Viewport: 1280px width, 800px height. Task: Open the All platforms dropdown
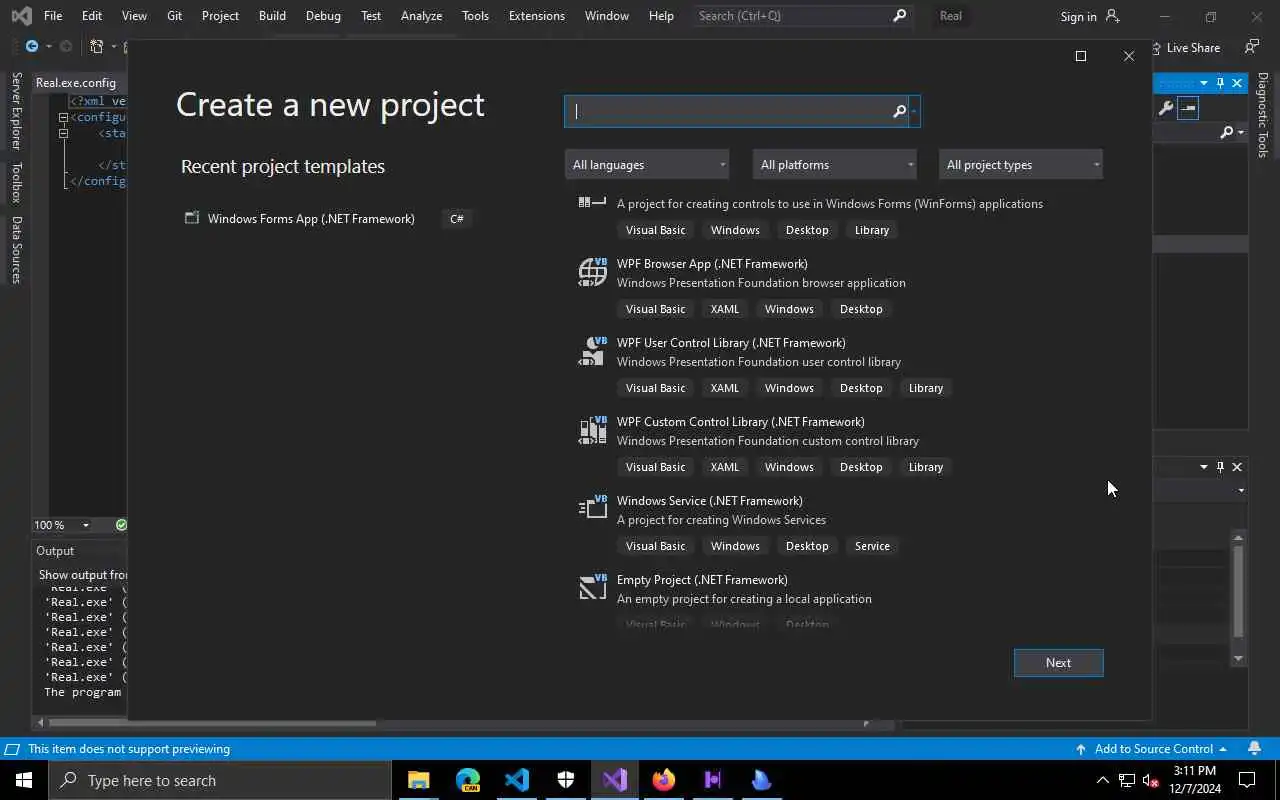834,164
